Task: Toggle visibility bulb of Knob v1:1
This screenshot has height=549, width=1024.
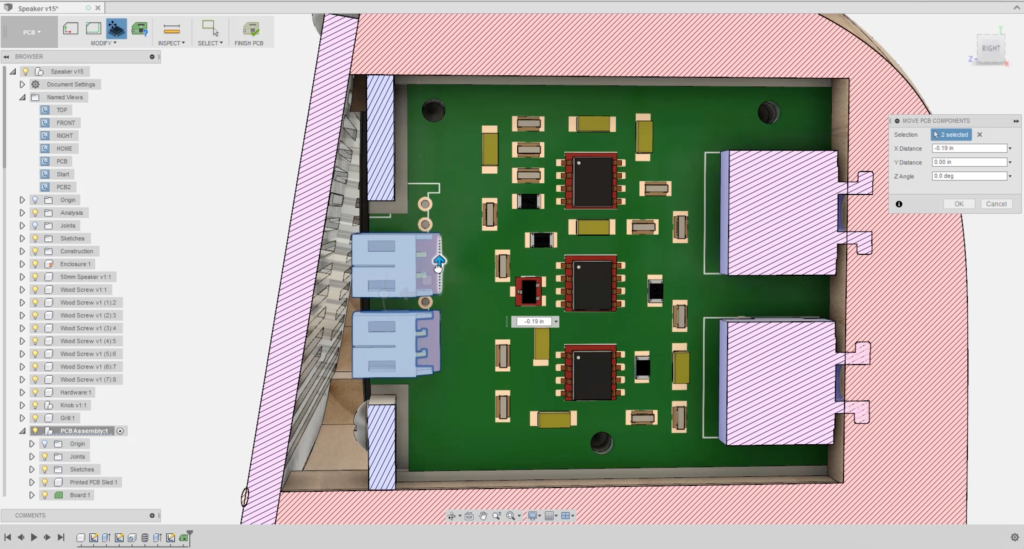Action: pos(35,405)
